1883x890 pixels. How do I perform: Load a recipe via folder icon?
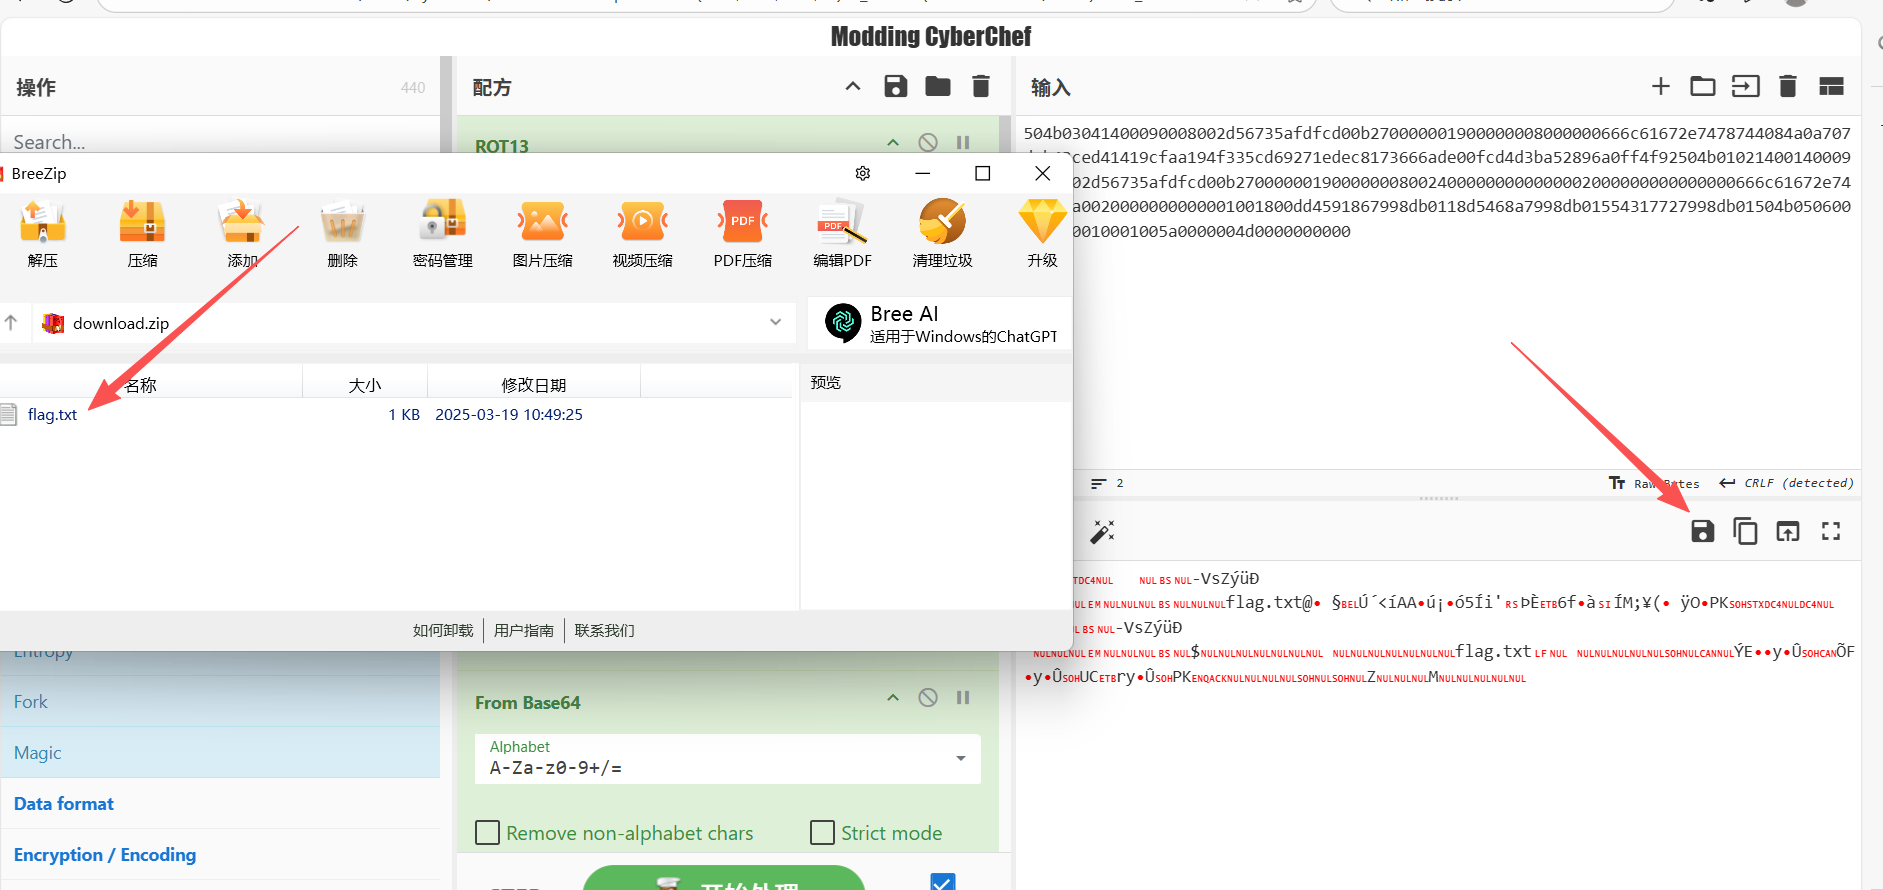(938, 86)
